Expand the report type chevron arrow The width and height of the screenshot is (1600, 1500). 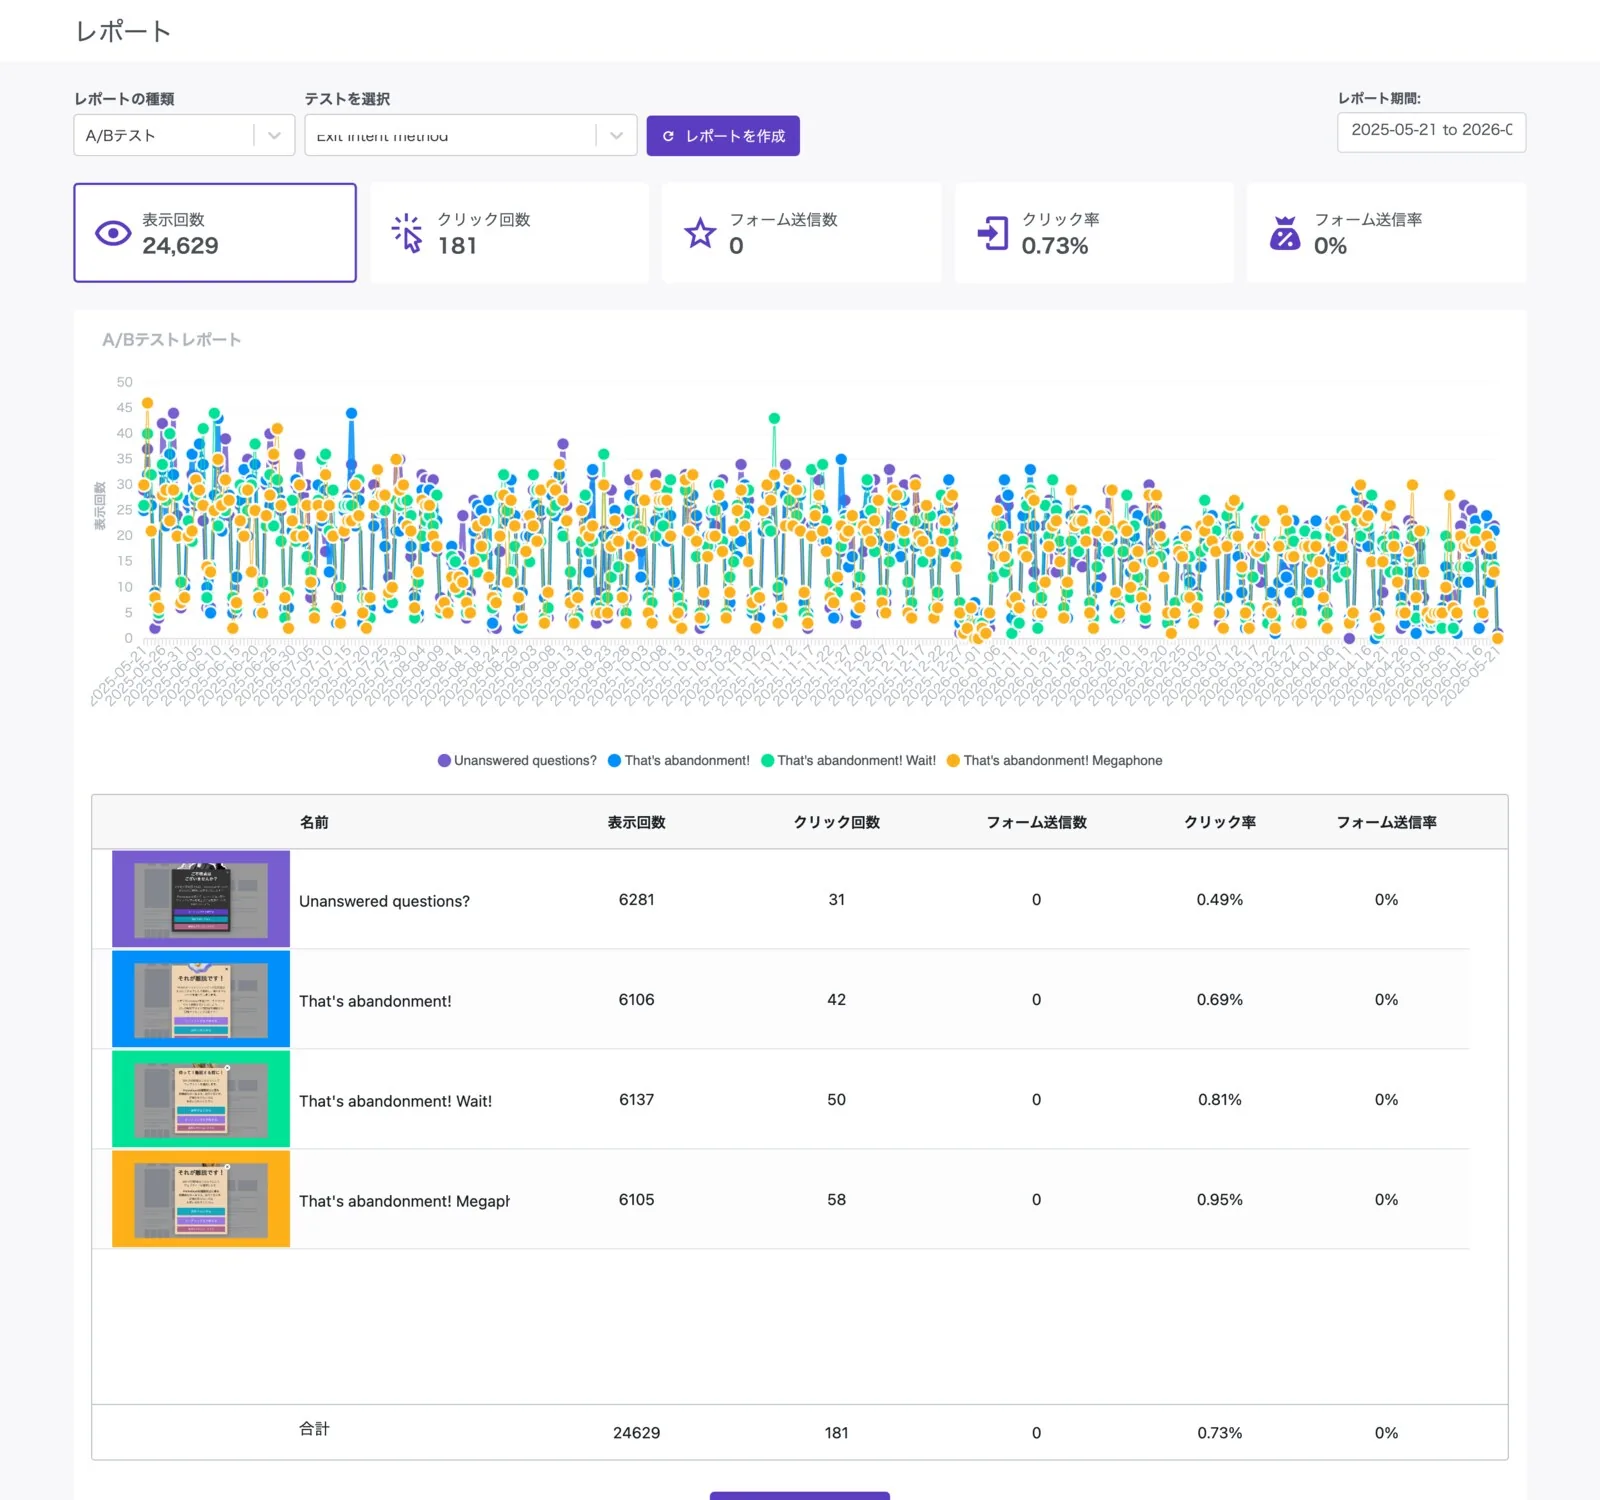274,135
